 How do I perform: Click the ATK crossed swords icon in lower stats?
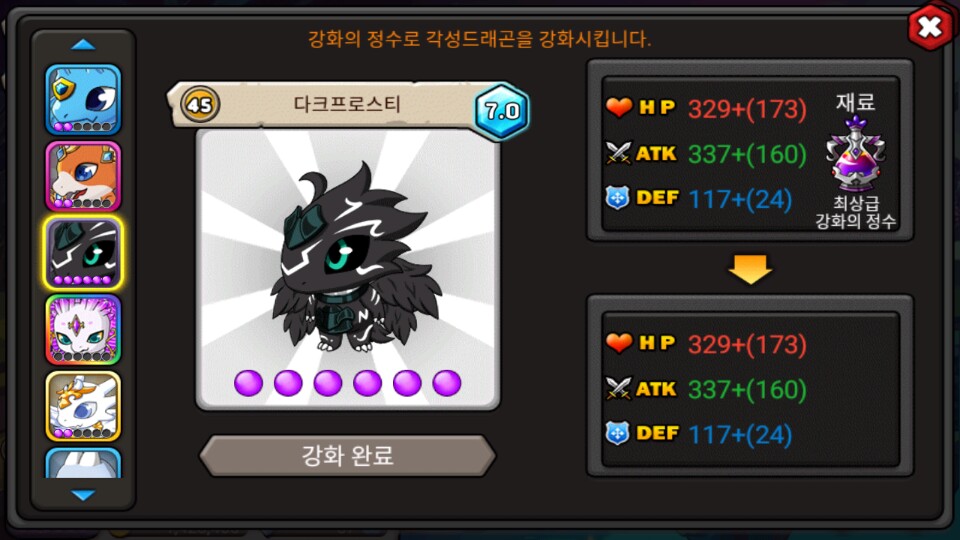pyautogui.click(x=618, y=389)
